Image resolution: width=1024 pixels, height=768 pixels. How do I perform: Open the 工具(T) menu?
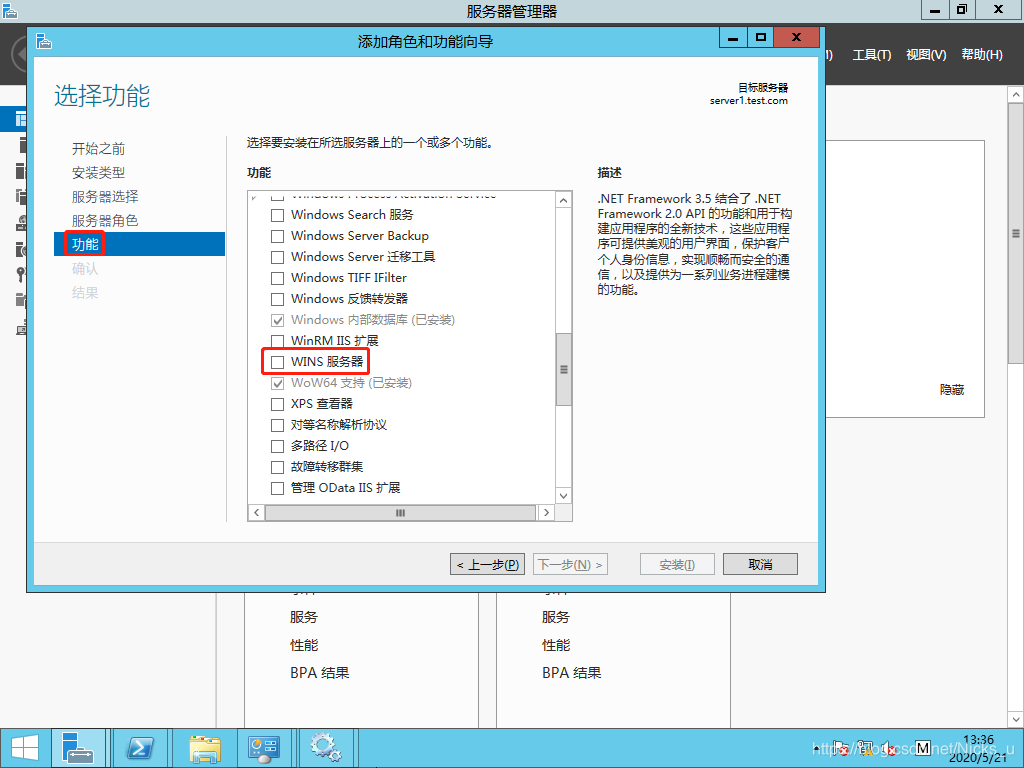[872, 55]
